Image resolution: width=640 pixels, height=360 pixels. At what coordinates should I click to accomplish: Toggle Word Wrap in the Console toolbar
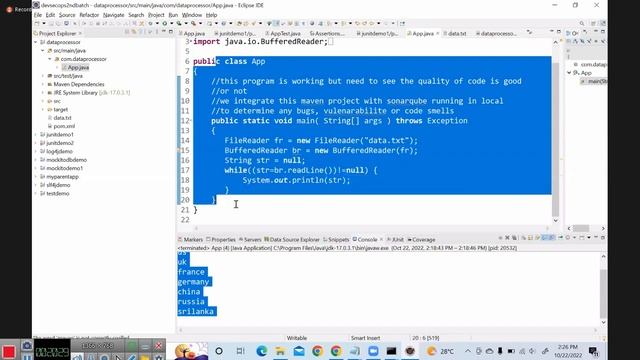click(537, 238)
